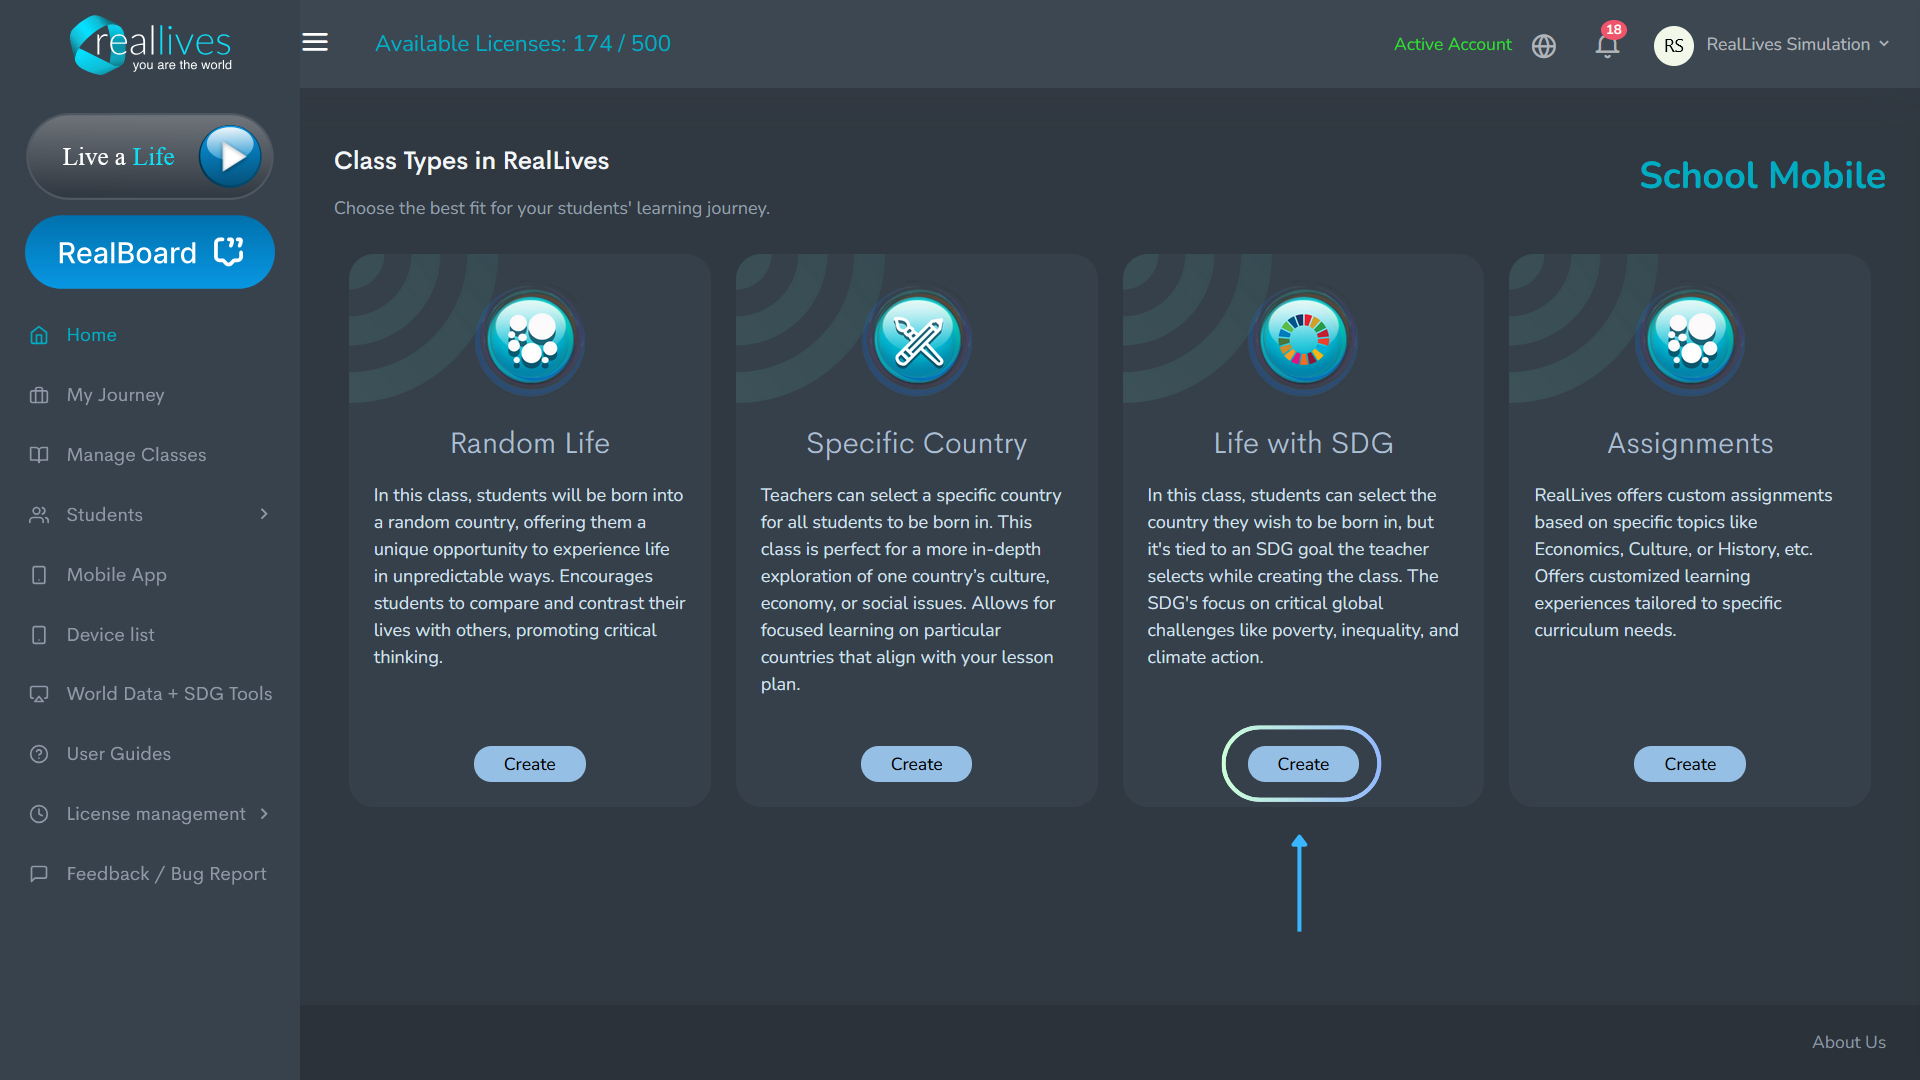Click the Random Life card icon
Viewport: 1920px width, 1080px height.
pos(530,341)
